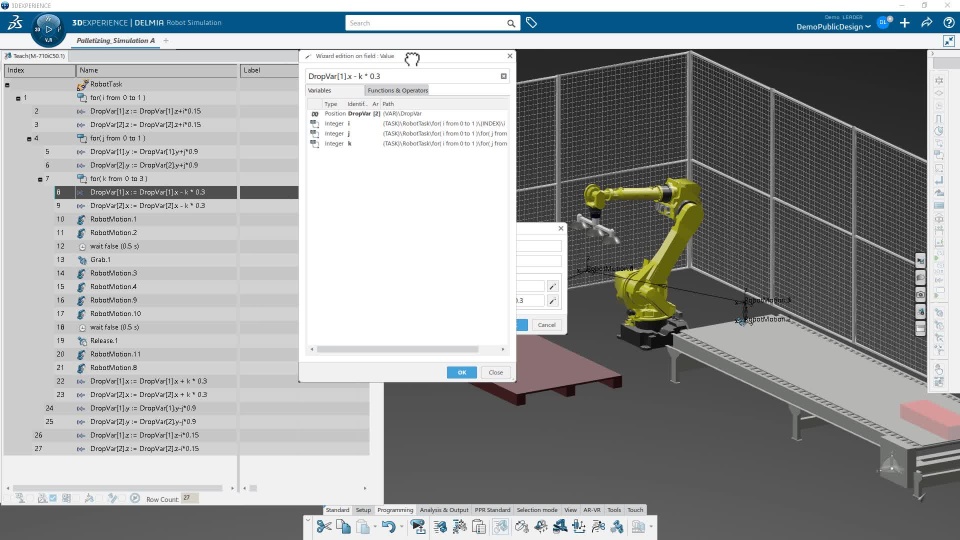Select row 9 DropVar[2].x assignment

[151, 206]
